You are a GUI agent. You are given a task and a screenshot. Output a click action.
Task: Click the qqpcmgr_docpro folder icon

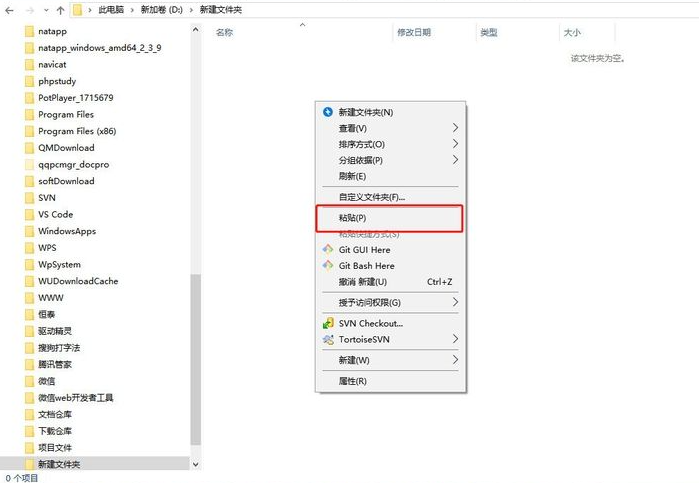29,165
